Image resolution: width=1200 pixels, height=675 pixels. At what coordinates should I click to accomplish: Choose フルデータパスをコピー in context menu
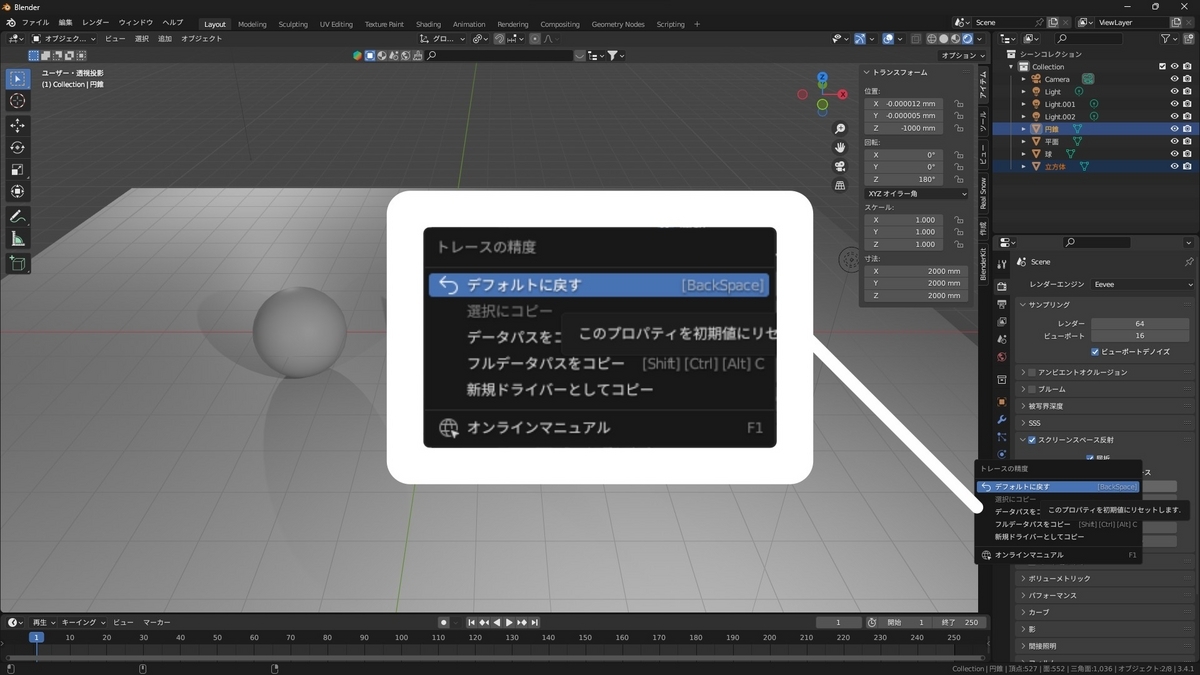1058,524
